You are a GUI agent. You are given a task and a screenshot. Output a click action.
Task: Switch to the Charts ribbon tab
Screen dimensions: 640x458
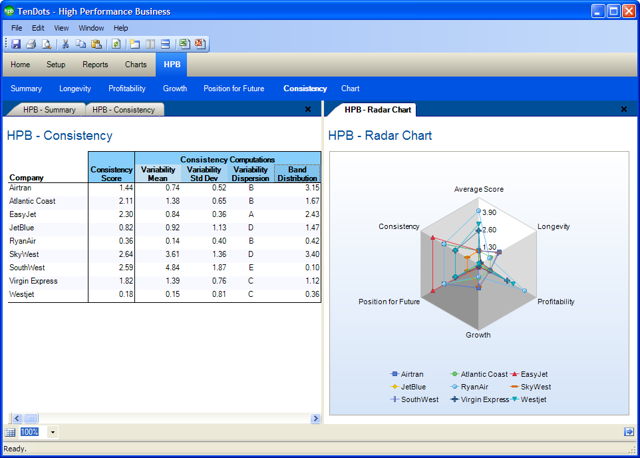click(x=136, y=64)
